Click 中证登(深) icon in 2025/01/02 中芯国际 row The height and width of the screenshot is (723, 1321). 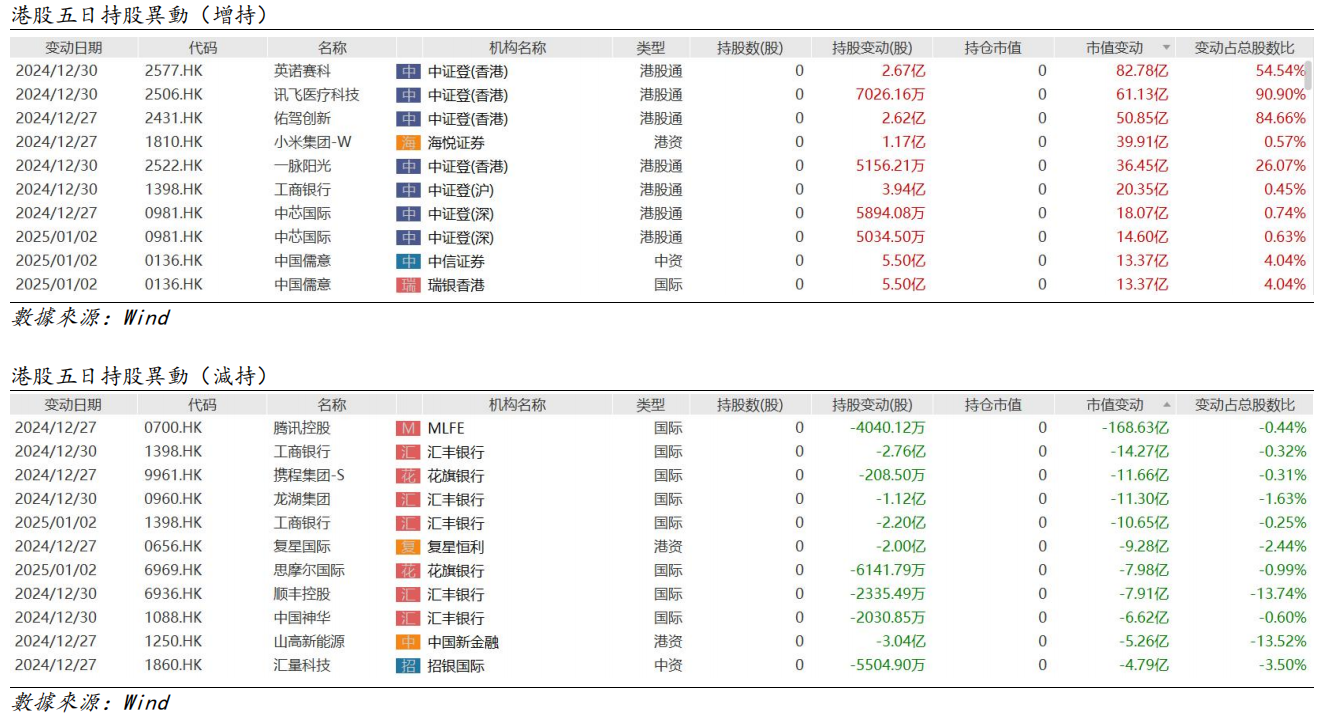point(408,237)
